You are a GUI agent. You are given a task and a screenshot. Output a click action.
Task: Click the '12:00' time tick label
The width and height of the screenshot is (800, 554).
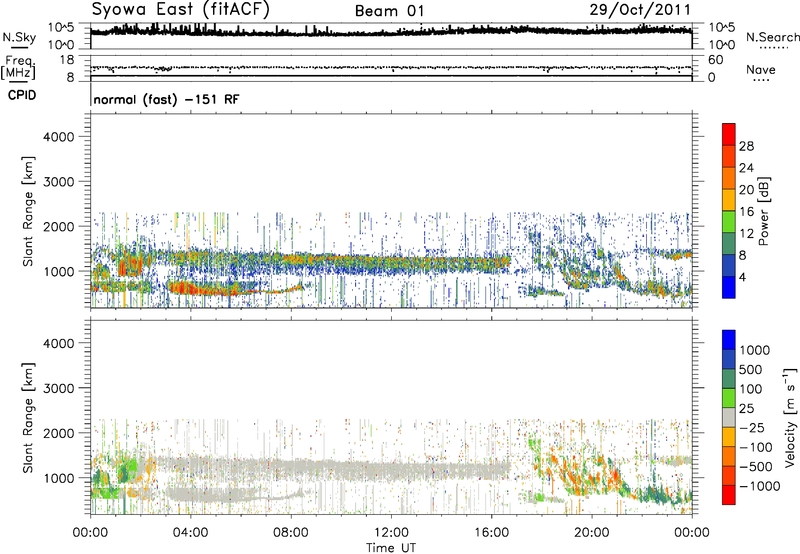391,533
